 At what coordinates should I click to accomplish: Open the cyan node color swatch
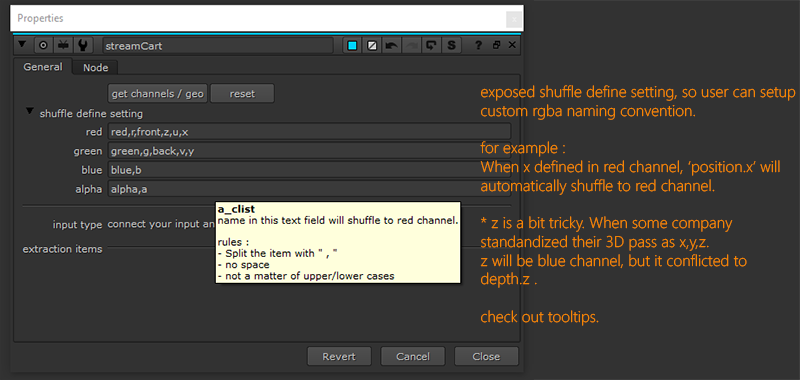pos(352,45)
